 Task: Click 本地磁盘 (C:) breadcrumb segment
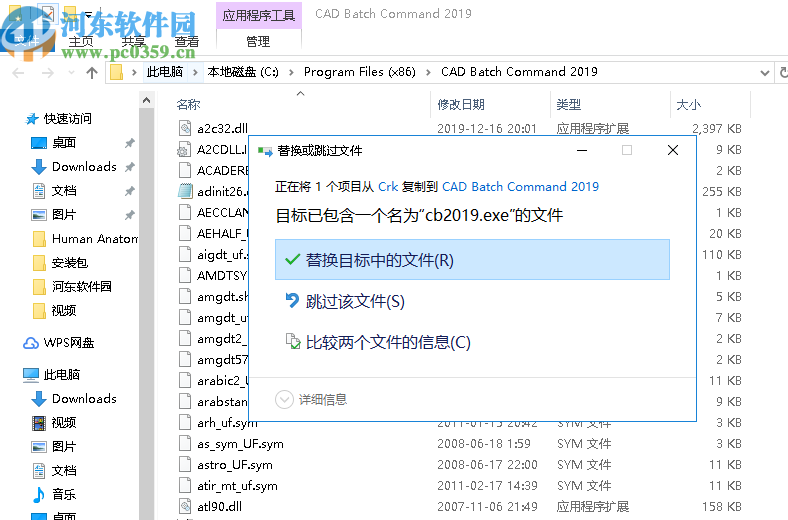pos(243,72)
